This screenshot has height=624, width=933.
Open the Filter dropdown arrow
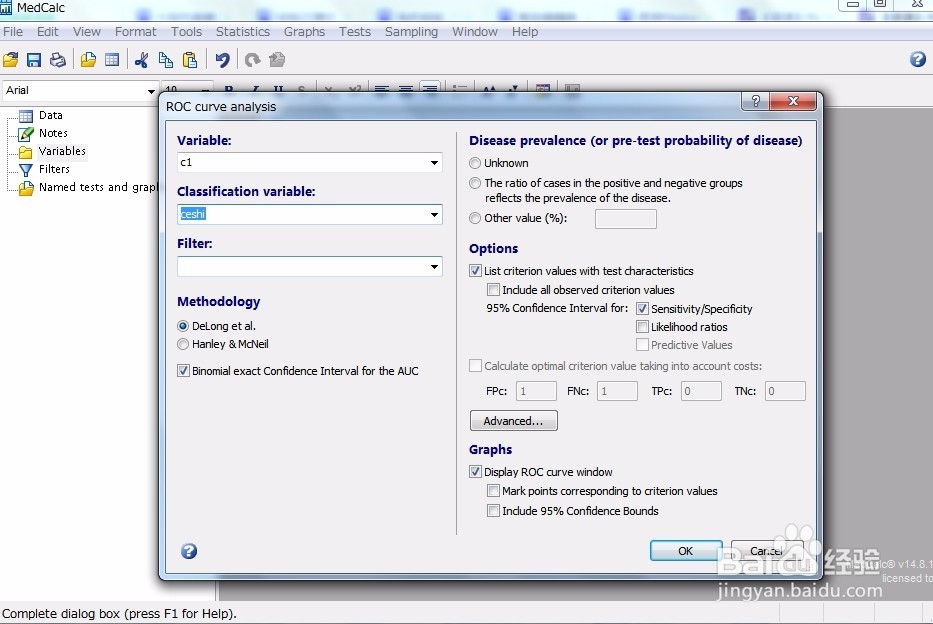[x=435, y=266]
